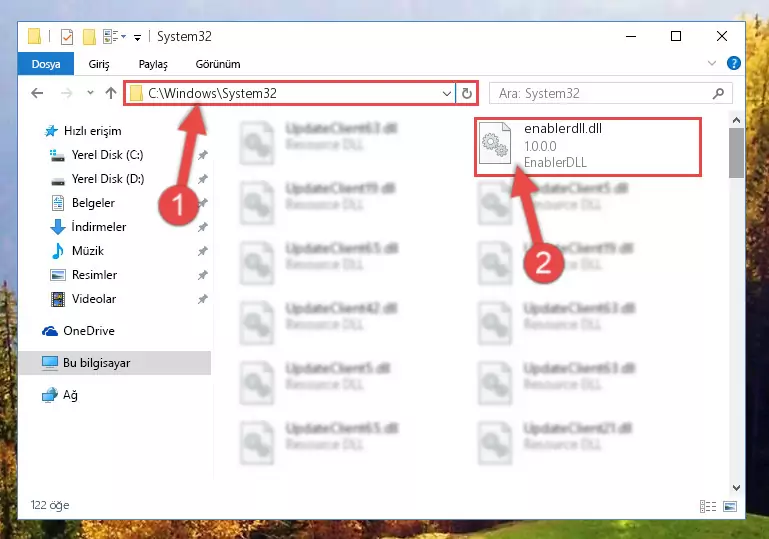The image size is (769, 539).
Task: Click the İndirmeler blue arrow icon
Action: click(x=58, y=227)
